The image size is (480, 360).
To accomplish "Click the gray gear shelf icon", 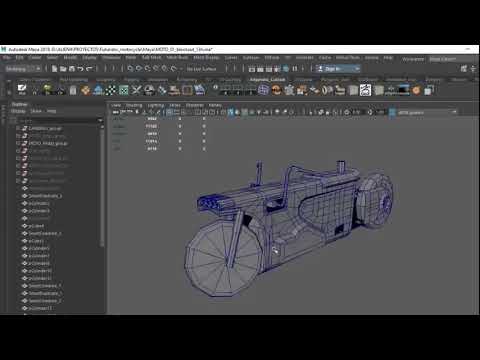I will 289,89.
